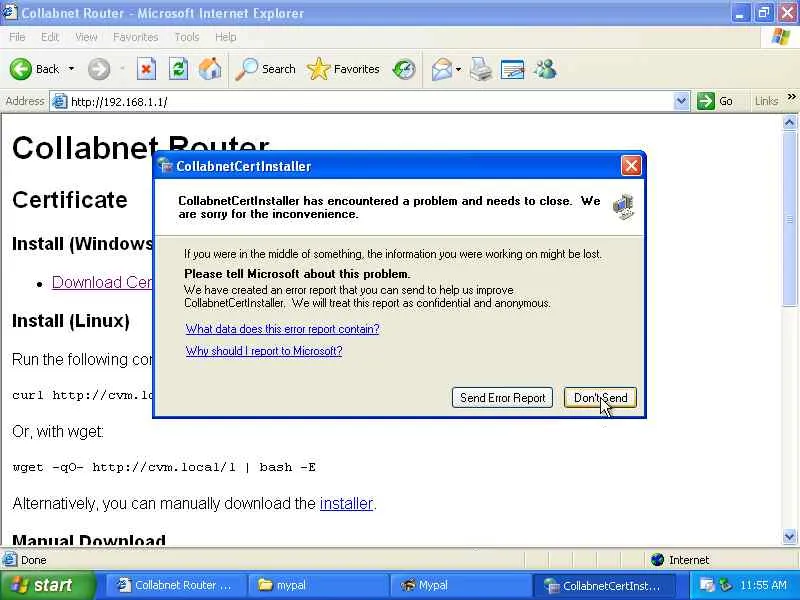
Task: Click the Windows flag logo icon
Action: click(x=781, y=37)
